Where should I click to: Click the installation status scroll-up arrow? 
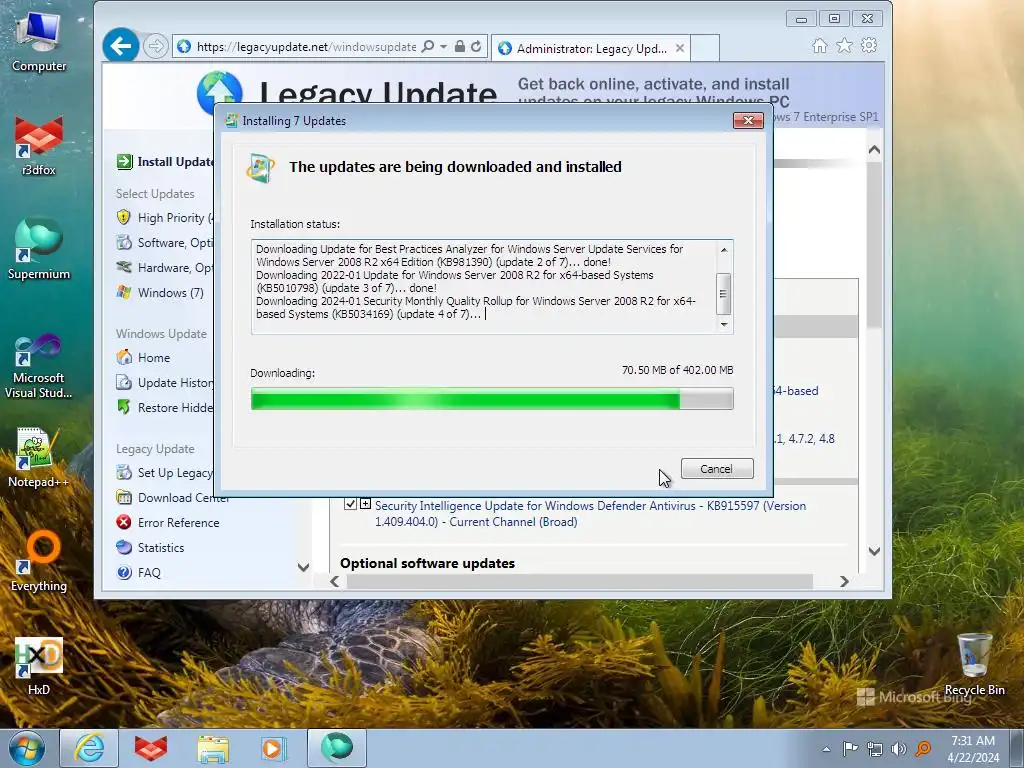pyautogui.click(x=724, y=250)
